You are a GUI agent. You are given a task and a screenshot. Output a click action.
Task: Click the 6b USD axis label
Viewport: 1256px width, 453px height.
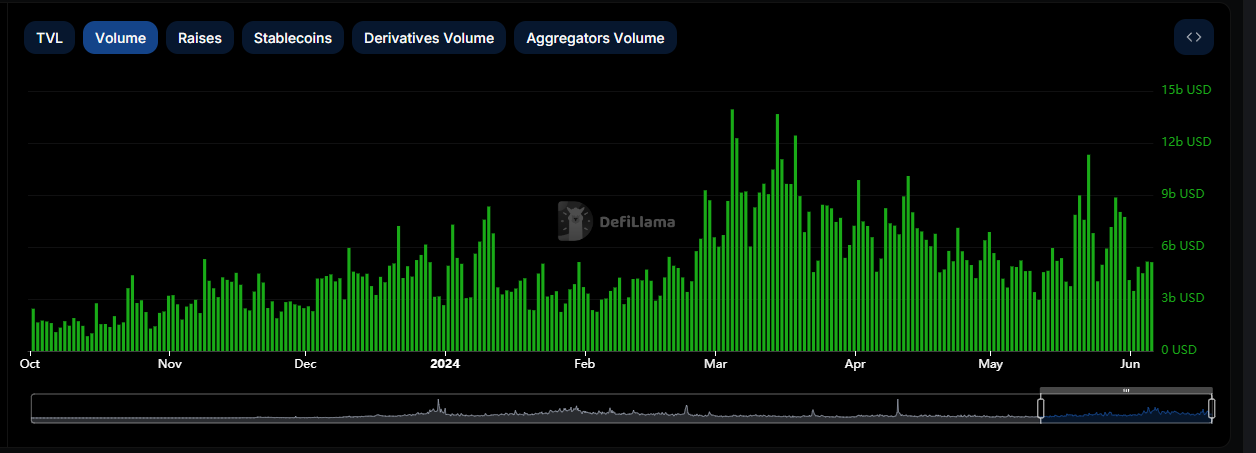(1182, 246)
